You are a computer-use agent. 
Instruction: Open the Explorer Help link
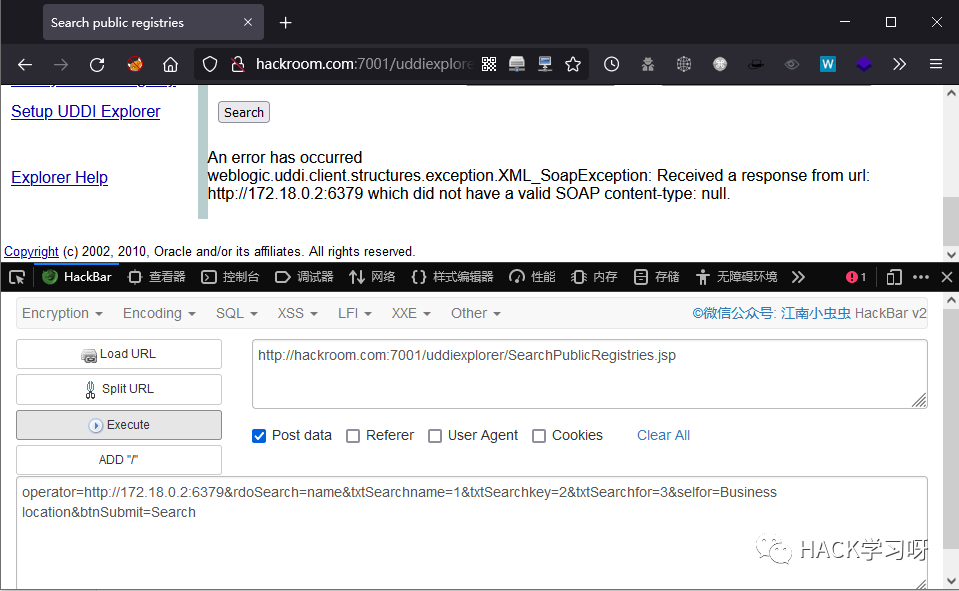click(59, 177)
